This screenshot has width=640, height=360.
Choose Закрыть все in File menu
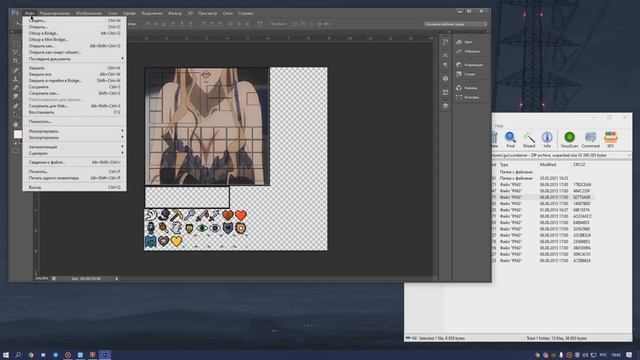(74, 74)
